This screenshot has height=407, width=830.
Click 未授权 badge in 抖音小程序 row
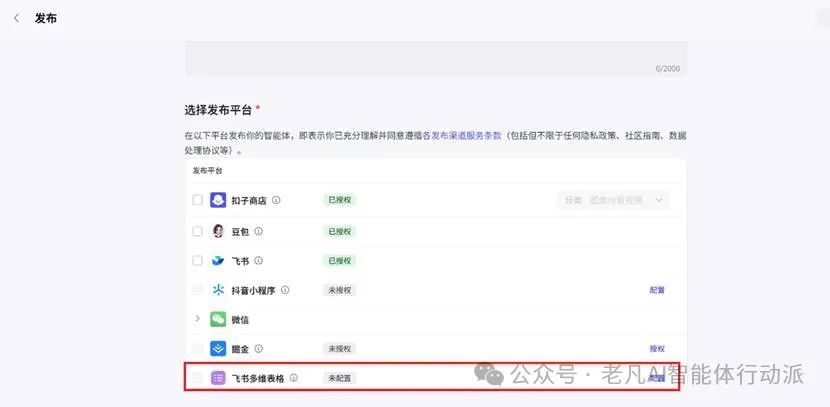[339, 290]
